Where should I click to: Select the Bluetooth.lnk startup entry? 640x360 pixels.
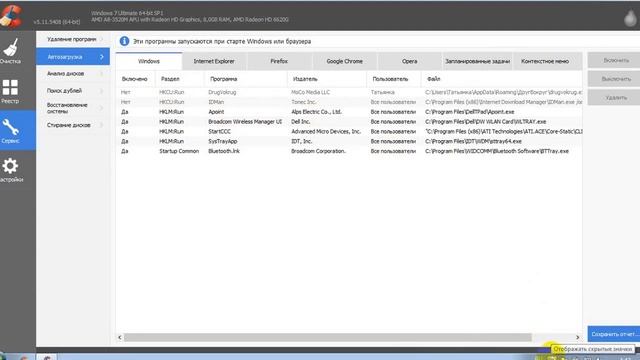point(349,151)
